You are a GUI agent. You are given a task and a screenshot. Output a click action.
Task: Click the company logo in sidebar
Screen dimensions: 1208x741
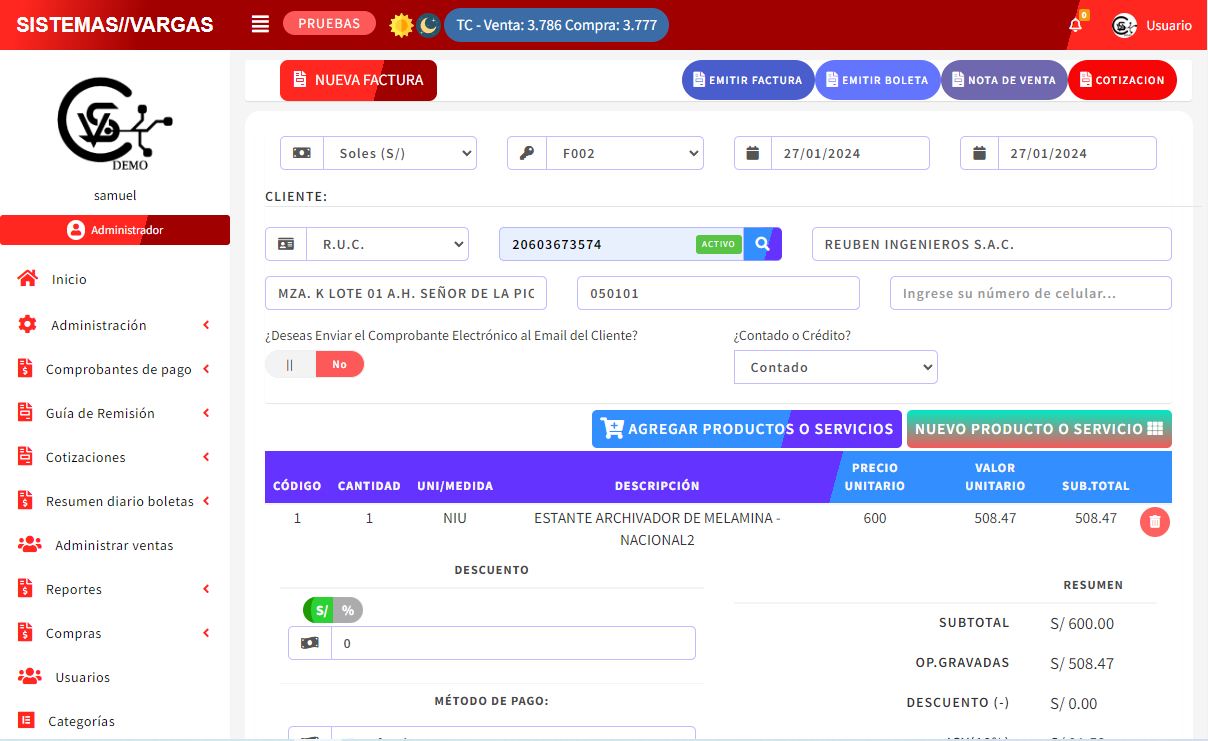pos(114,124)
